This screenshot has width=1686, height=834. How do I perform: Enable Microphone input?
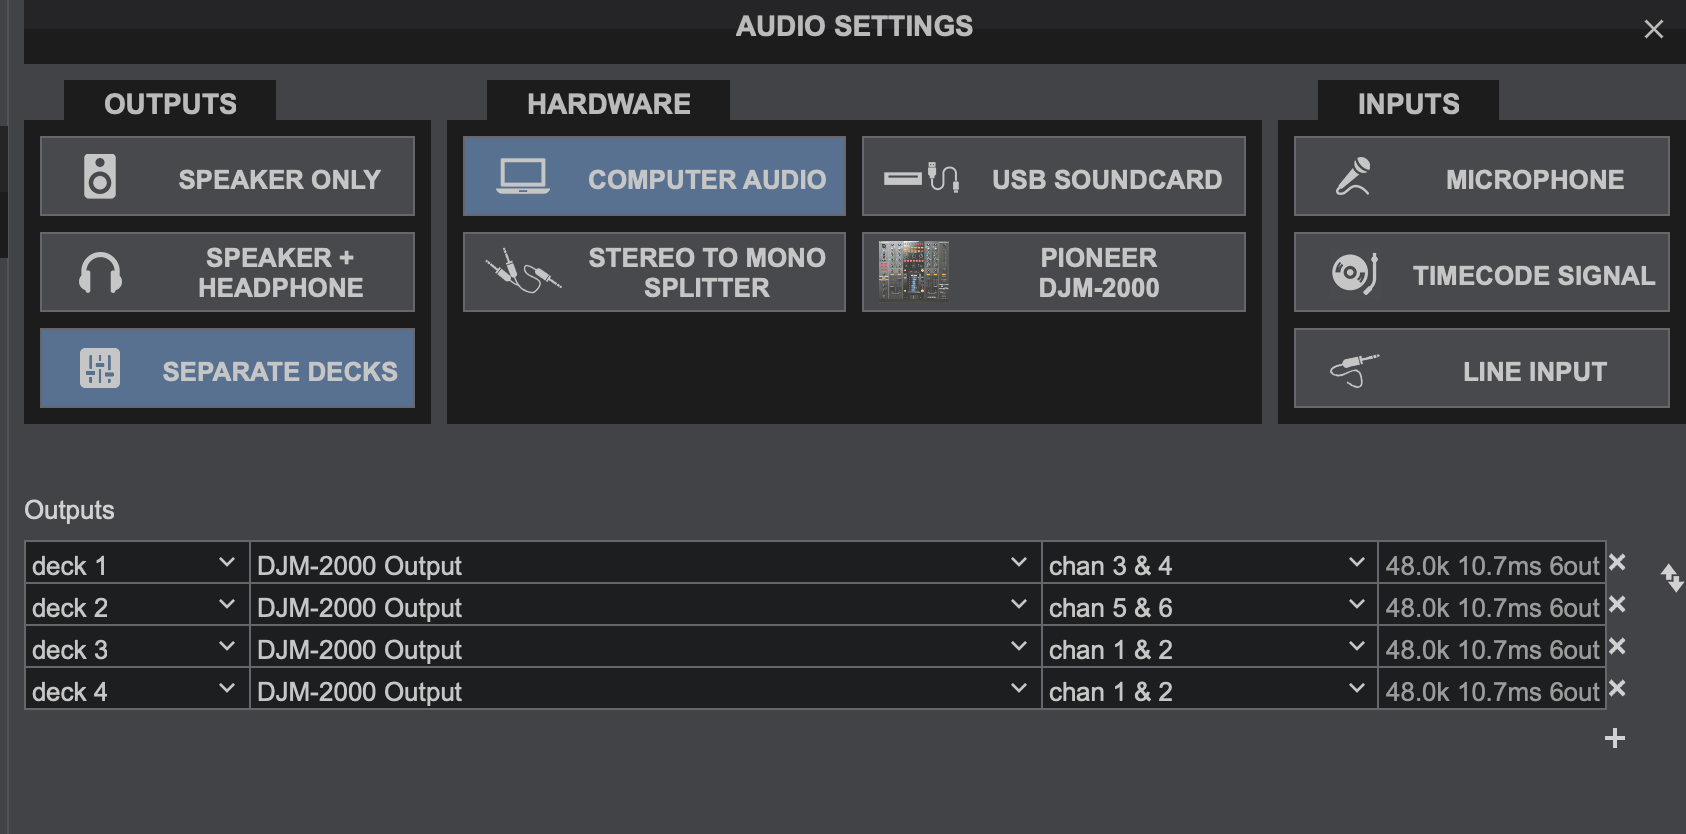(1482, 177)
